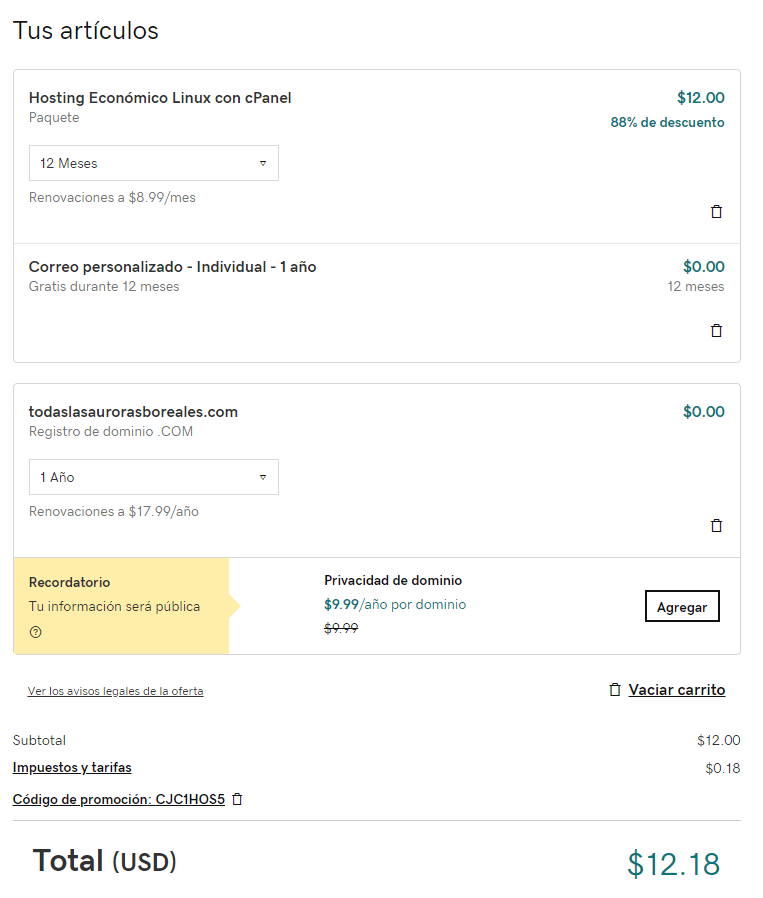Click the todaslasaurorasboreales.com domain name
The width and height of the screenshot is (763, 898).
pos(133,412)
